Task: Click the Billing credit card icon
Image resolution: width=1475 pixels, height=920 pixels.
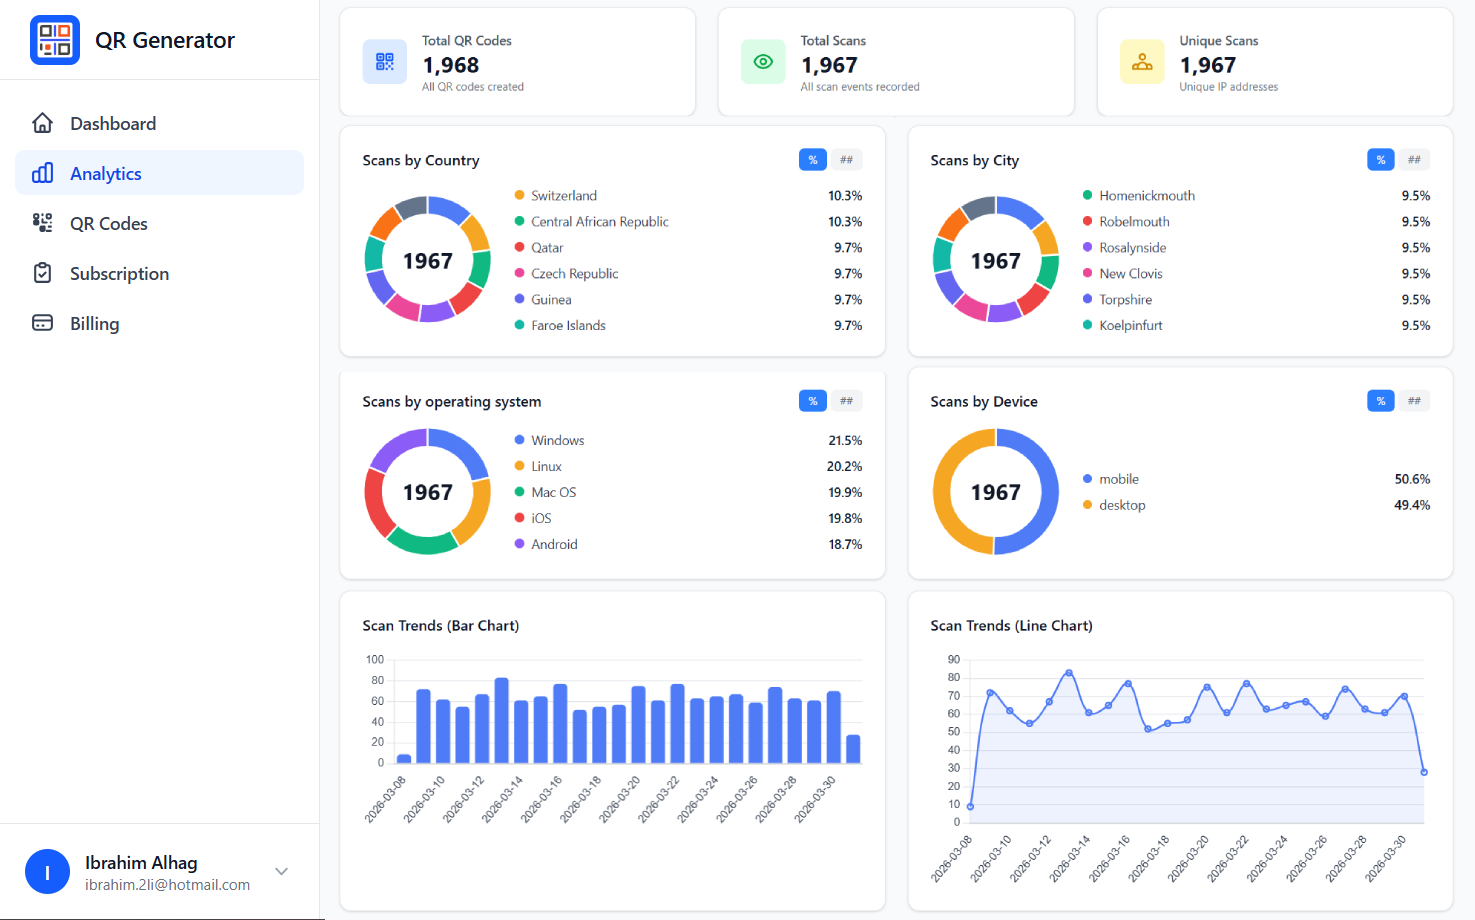Action: [42, 323]
